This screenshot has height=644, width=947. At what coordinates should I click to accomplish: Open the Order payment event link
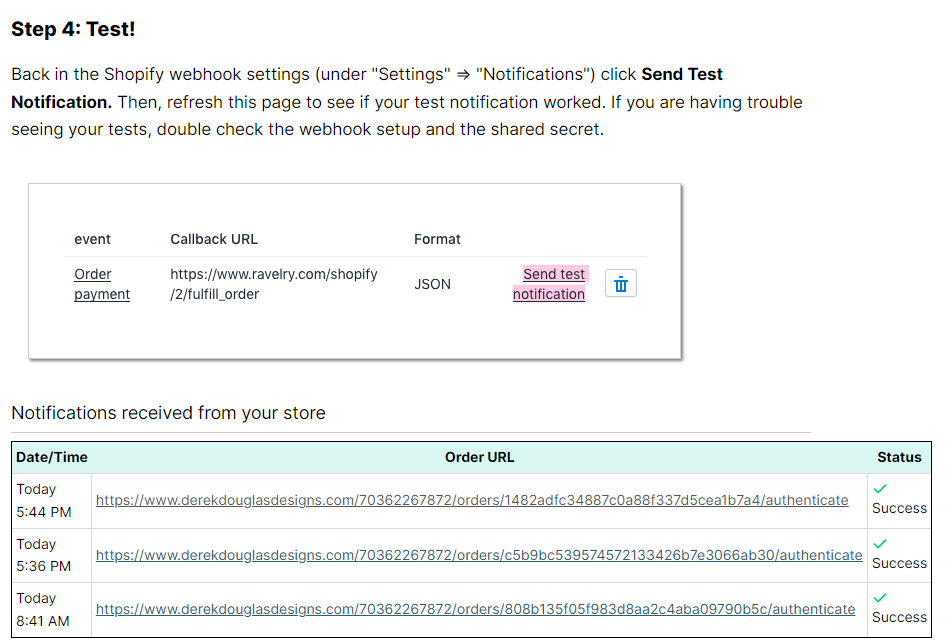[101, 284]
